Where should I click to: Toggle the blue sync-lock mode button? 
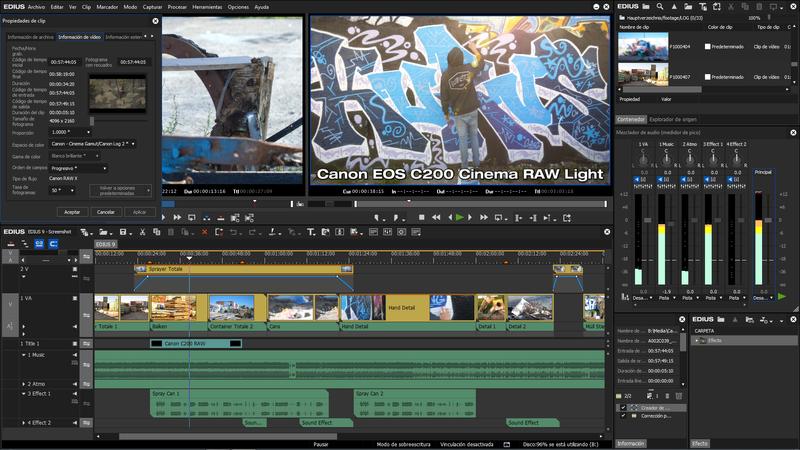point(54,244)
